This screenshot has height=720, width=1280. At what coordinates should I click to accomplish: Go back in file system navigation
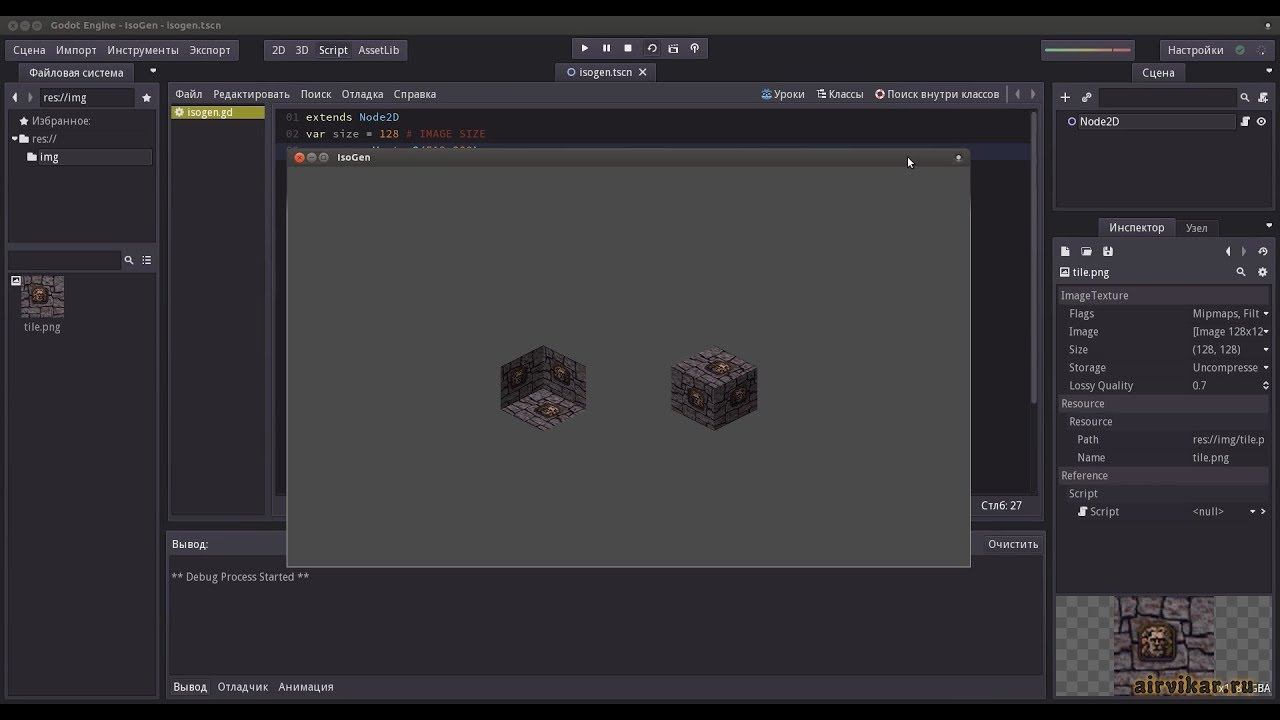pyautogui.click(x=15, y=97)
